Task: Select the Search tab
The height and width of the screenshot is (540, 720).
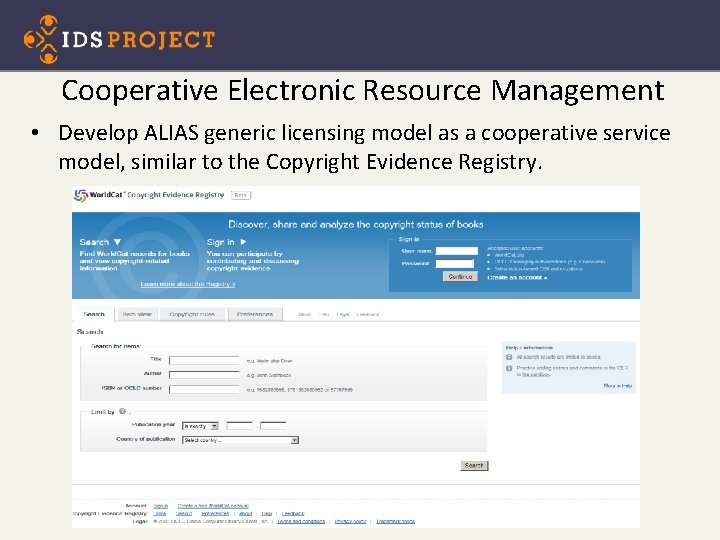Action: point(94,315)
